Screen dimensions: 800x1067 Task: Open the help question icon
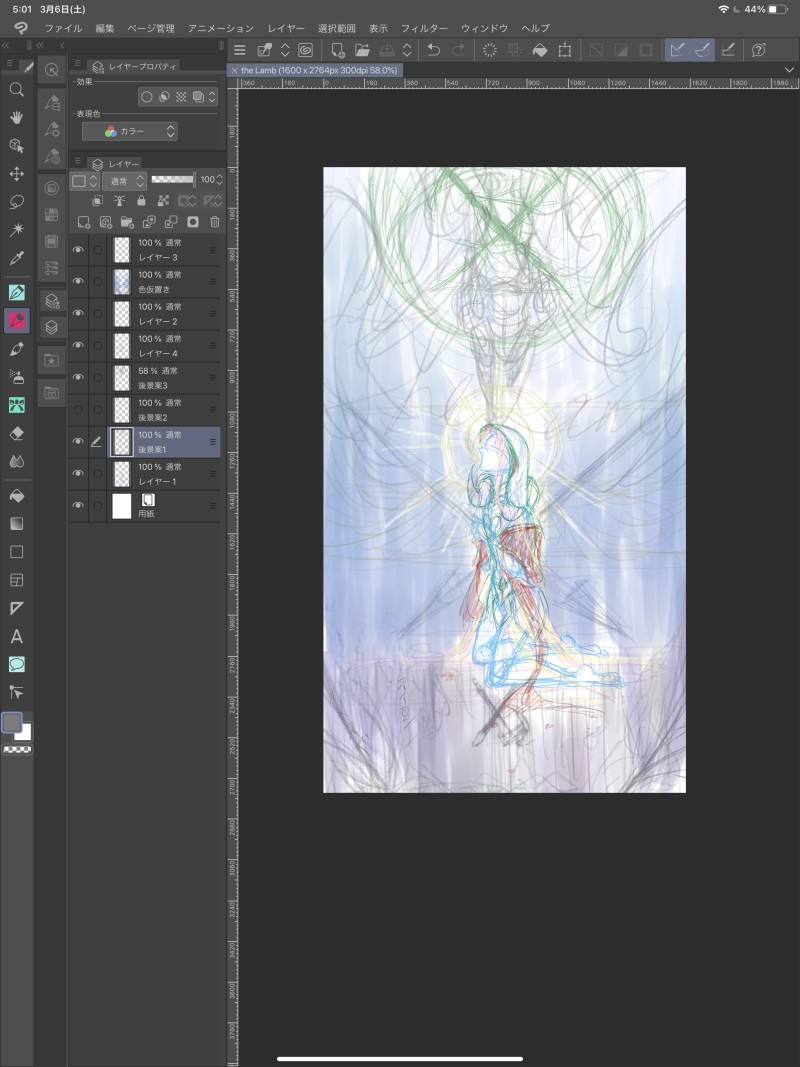759,50
